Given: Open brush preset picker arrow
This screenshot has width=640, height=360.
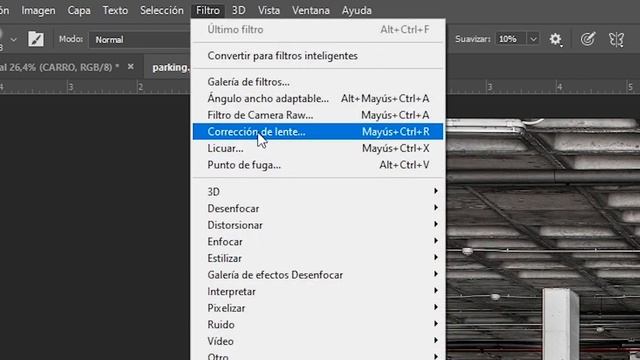Looking at the screenshot, I should click(13, 40).
